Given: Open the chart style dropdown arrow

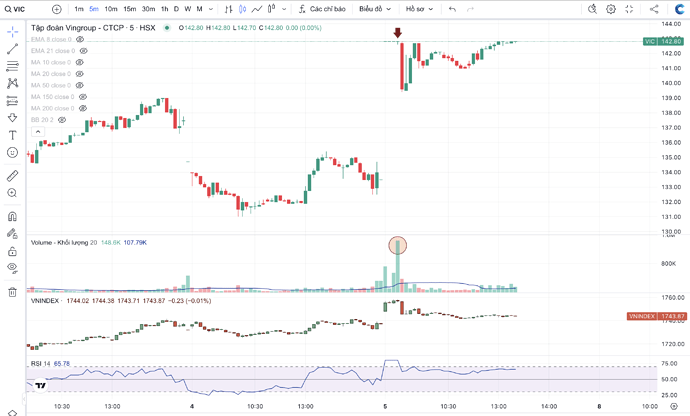Looking at the screenshot, I should tap(284, 9).
